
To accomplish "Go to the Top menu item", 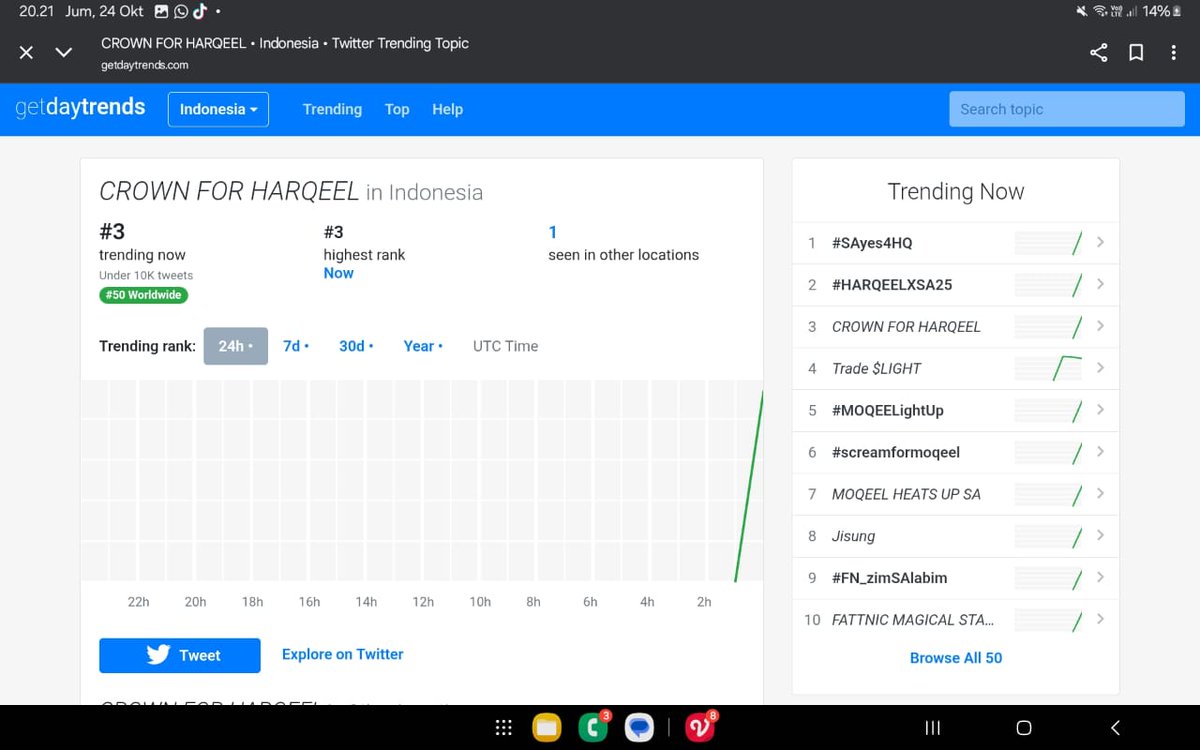I will [397, 109].
